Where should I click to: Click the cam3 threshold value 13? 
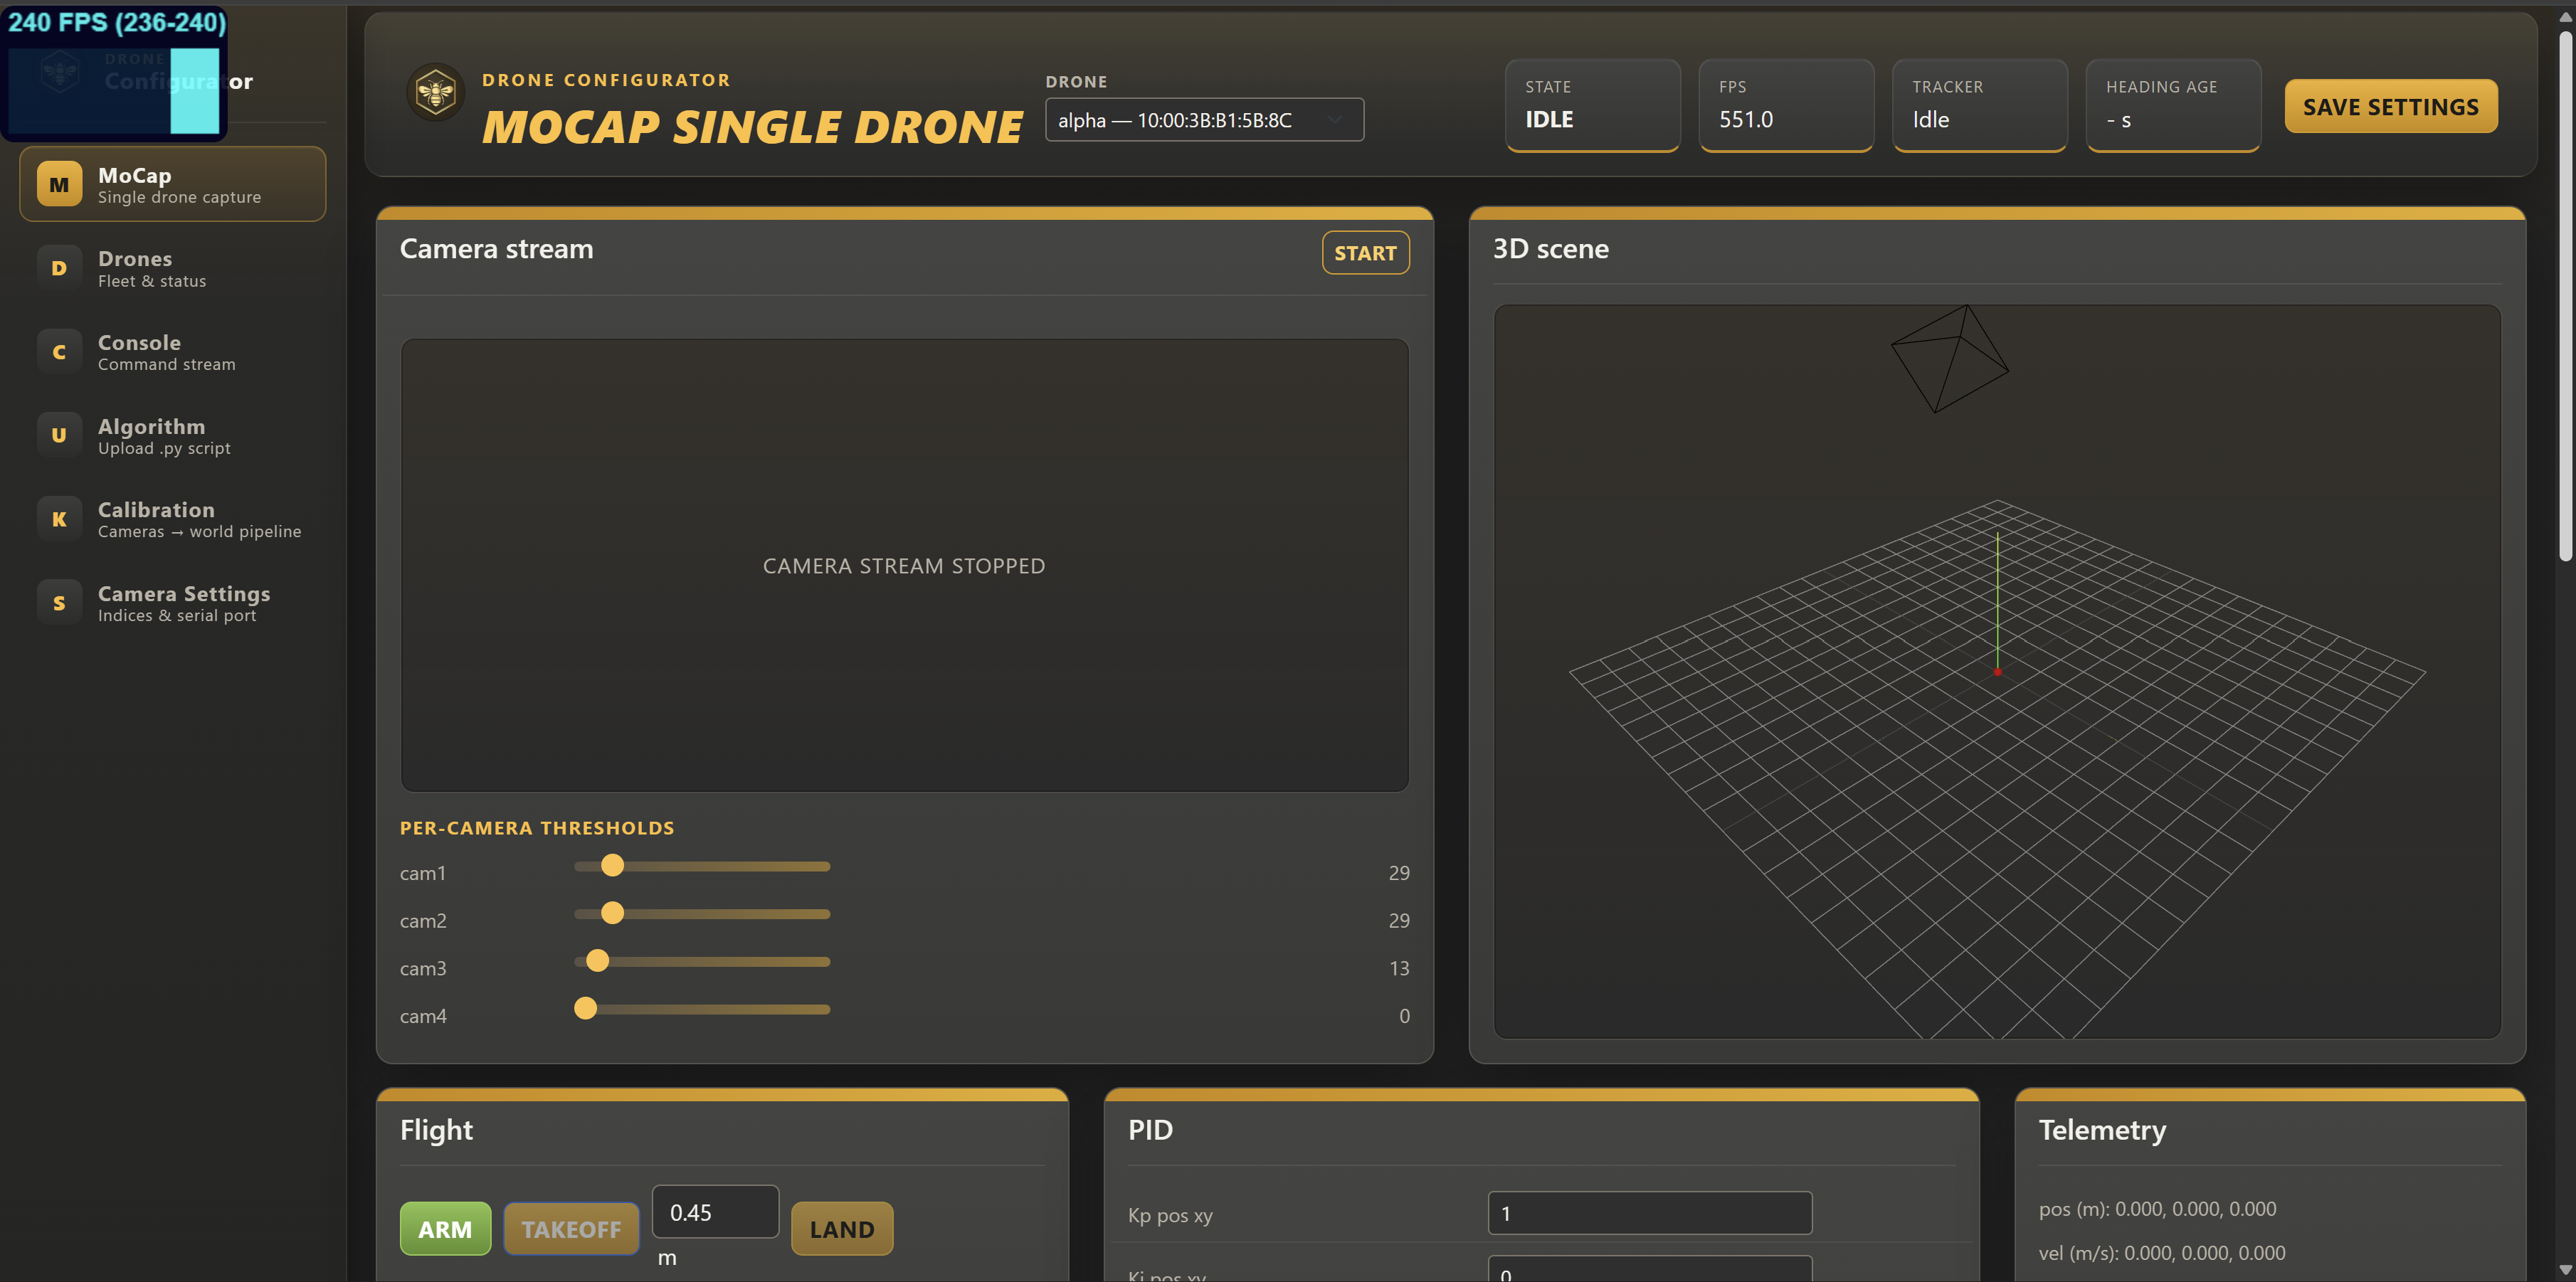point(1399,968)
